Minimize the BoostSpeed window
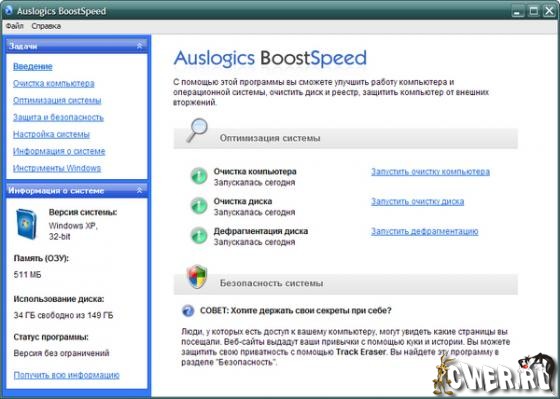The height and width of the screenshot is (399, 560). (x=517, y=11)
